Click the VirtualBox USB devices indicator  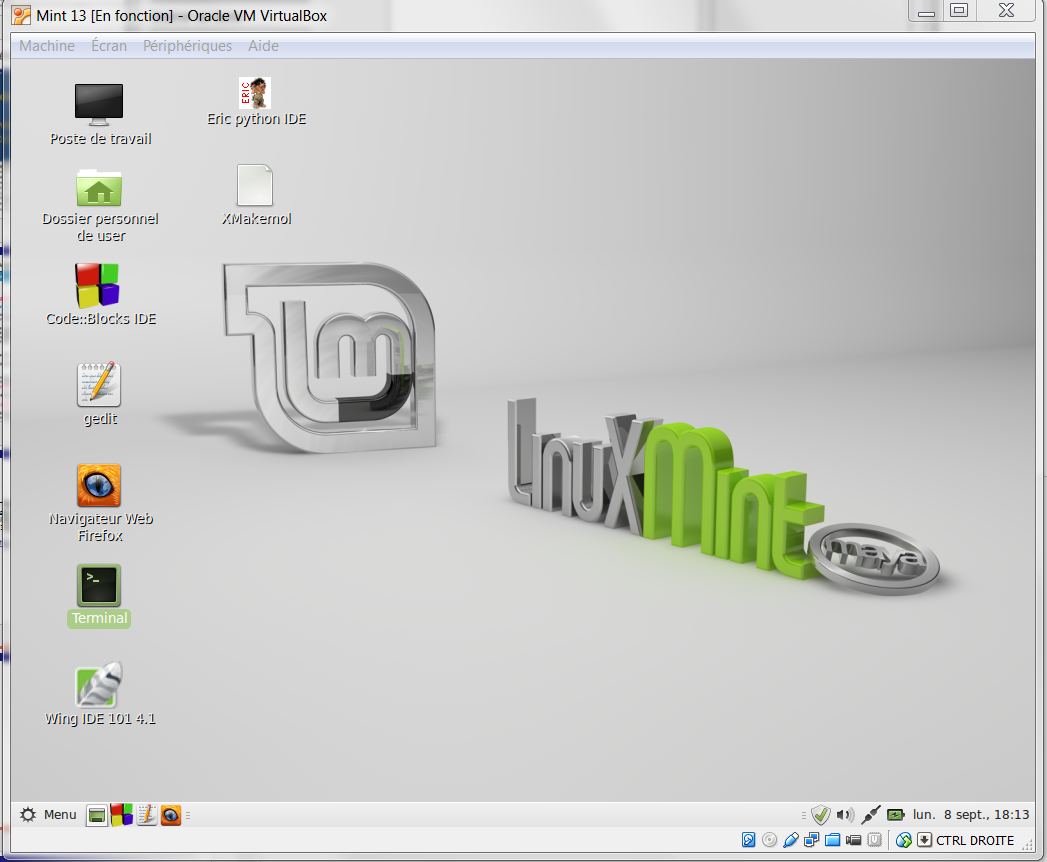(x=791, y=840)
